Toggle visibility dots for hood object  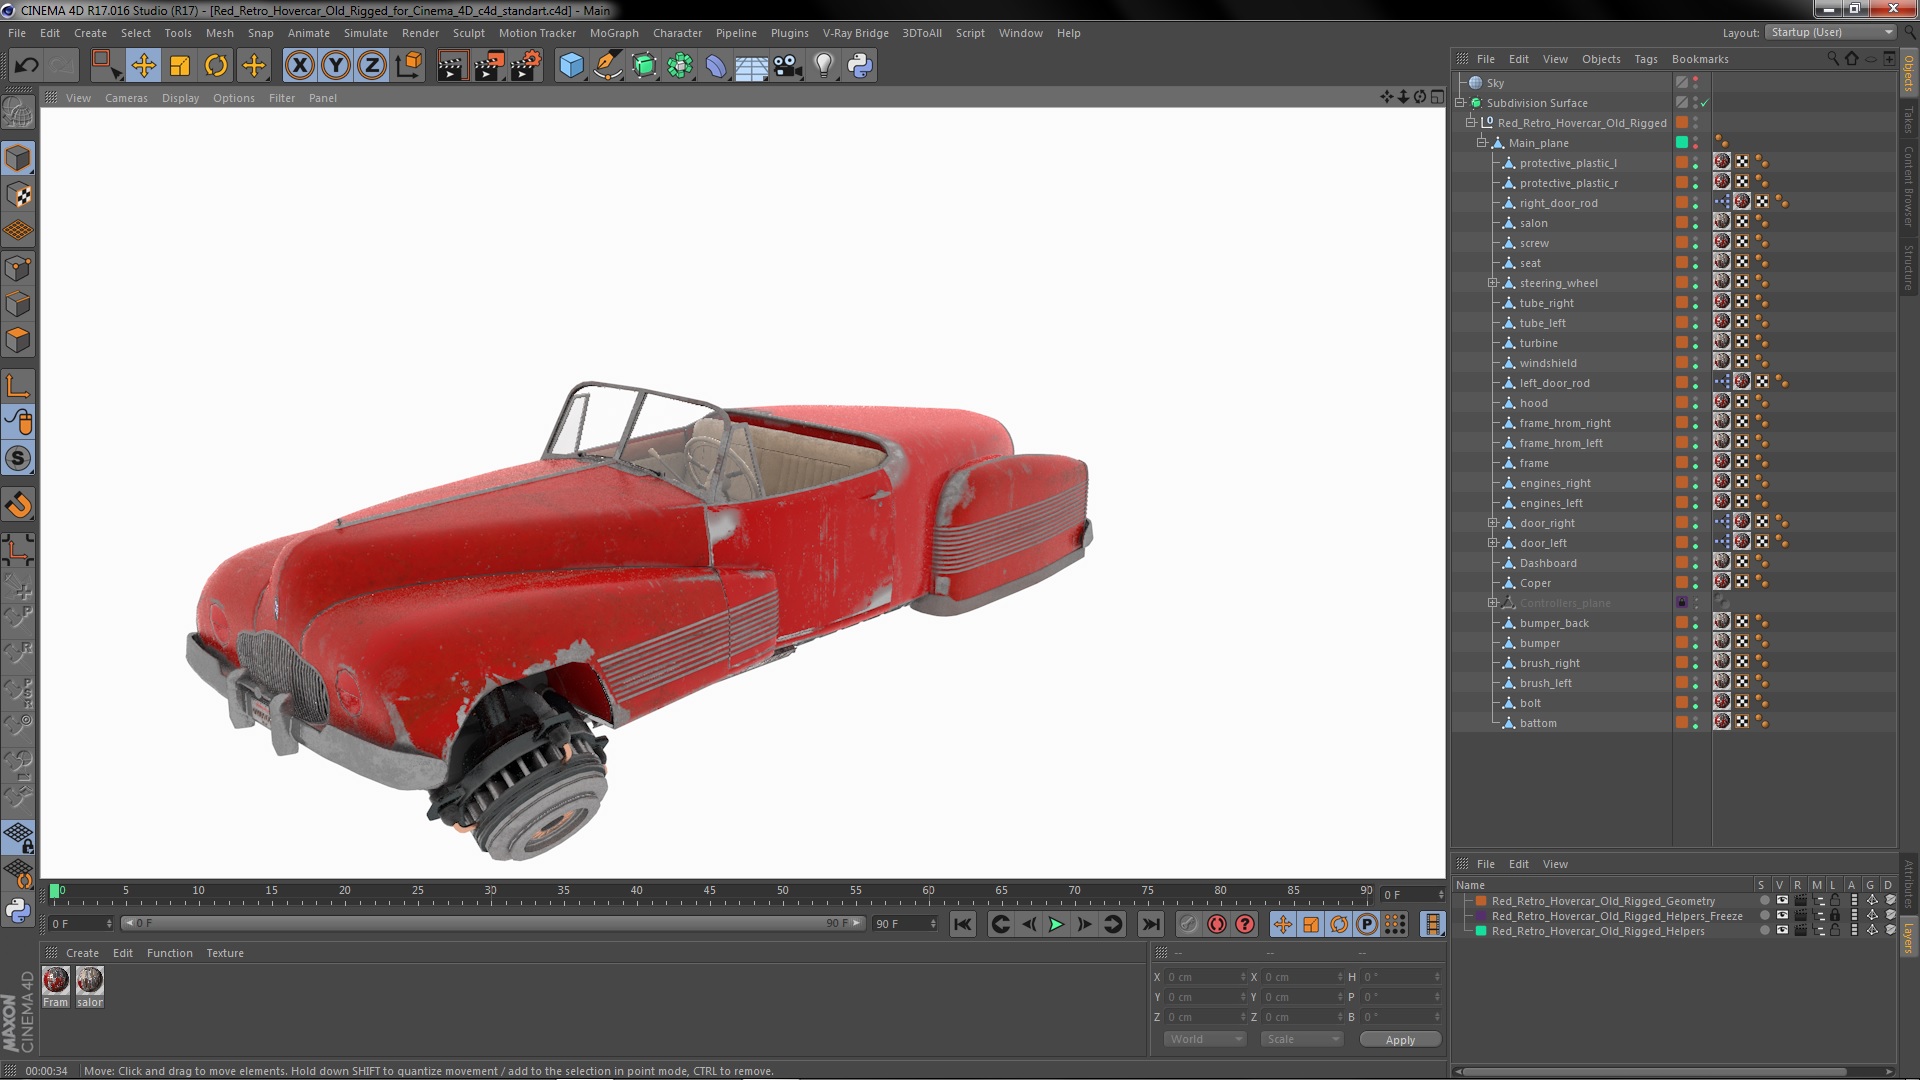(1695, 403)
